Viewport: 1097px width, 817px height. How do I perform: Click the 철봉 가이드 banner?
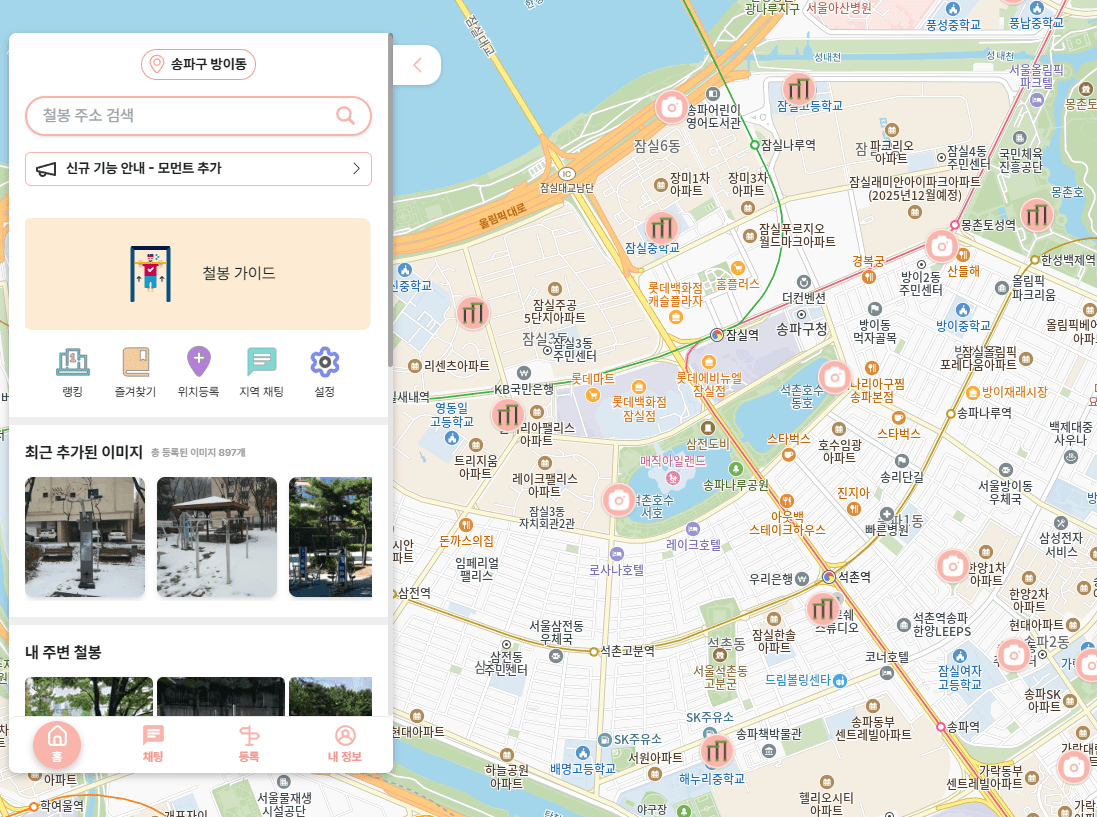coord(198,274)
